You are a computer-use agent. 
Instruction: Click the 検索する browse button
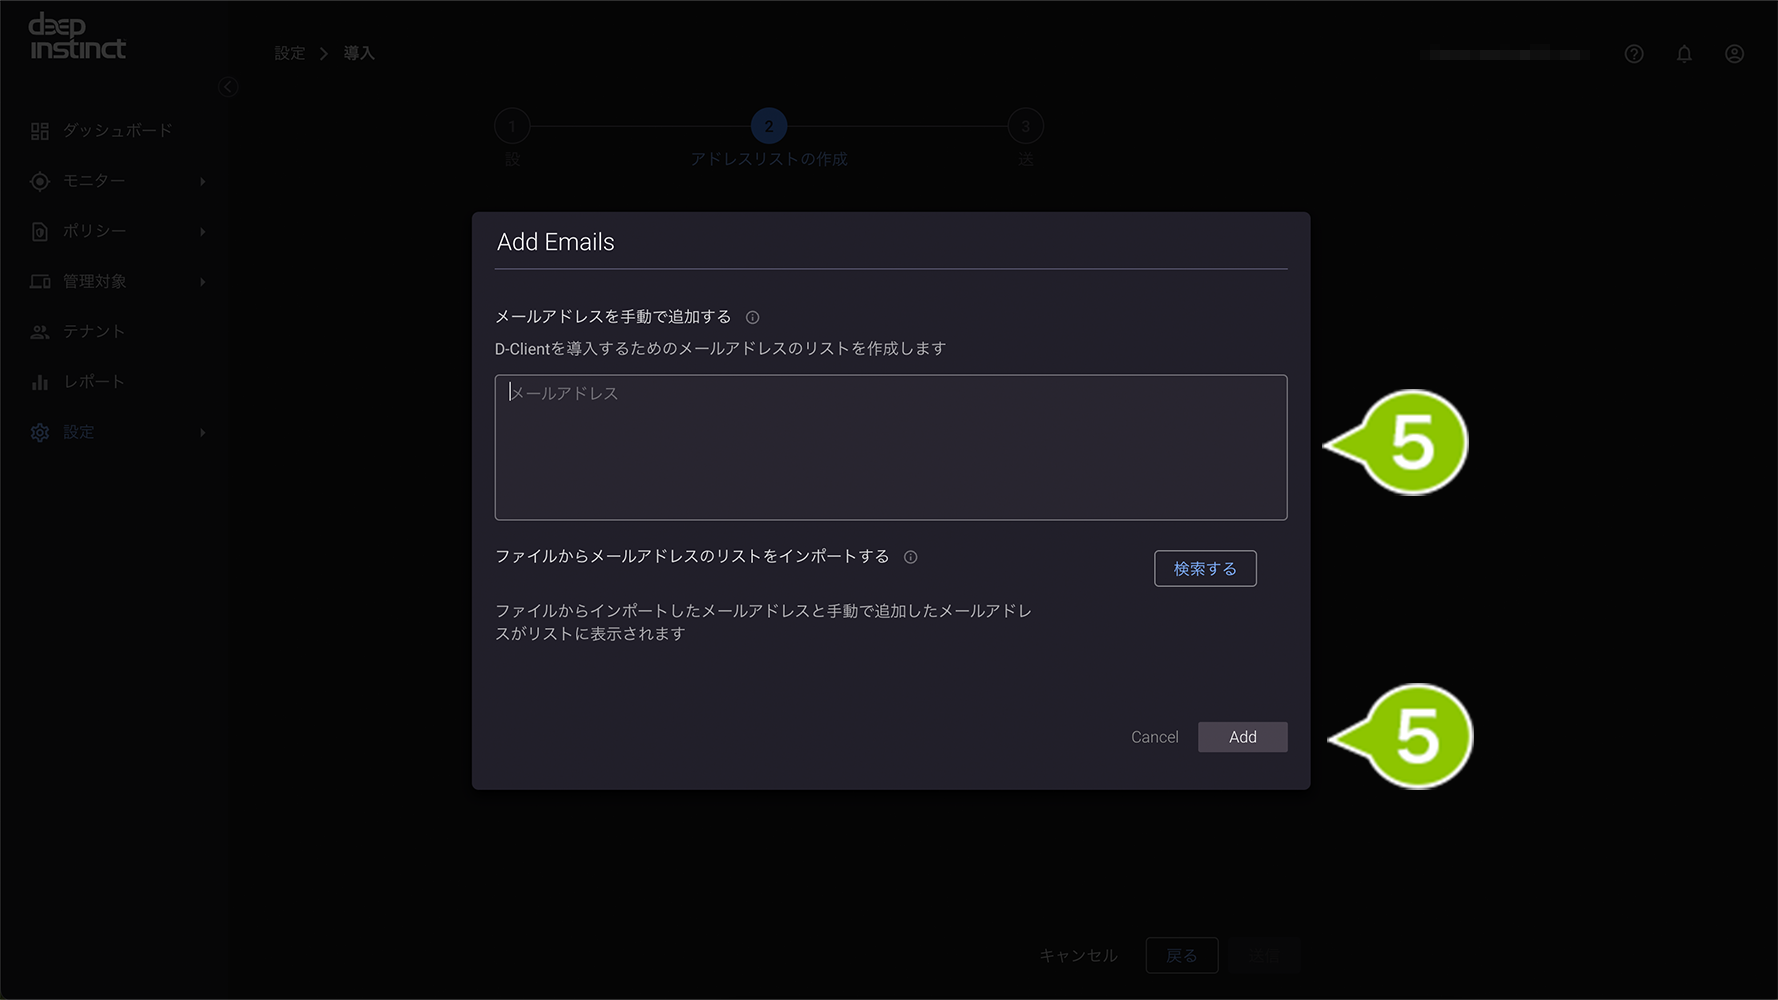pos(1205,568)
